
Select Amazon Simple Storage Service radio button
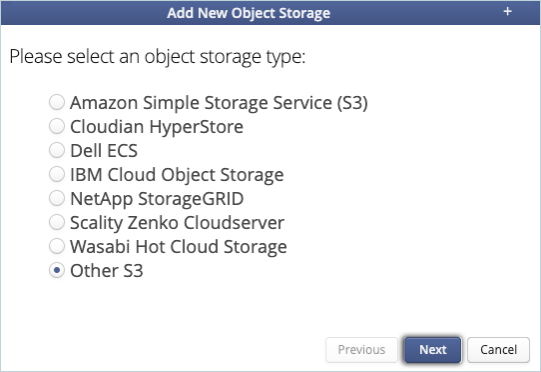(57, 102)
